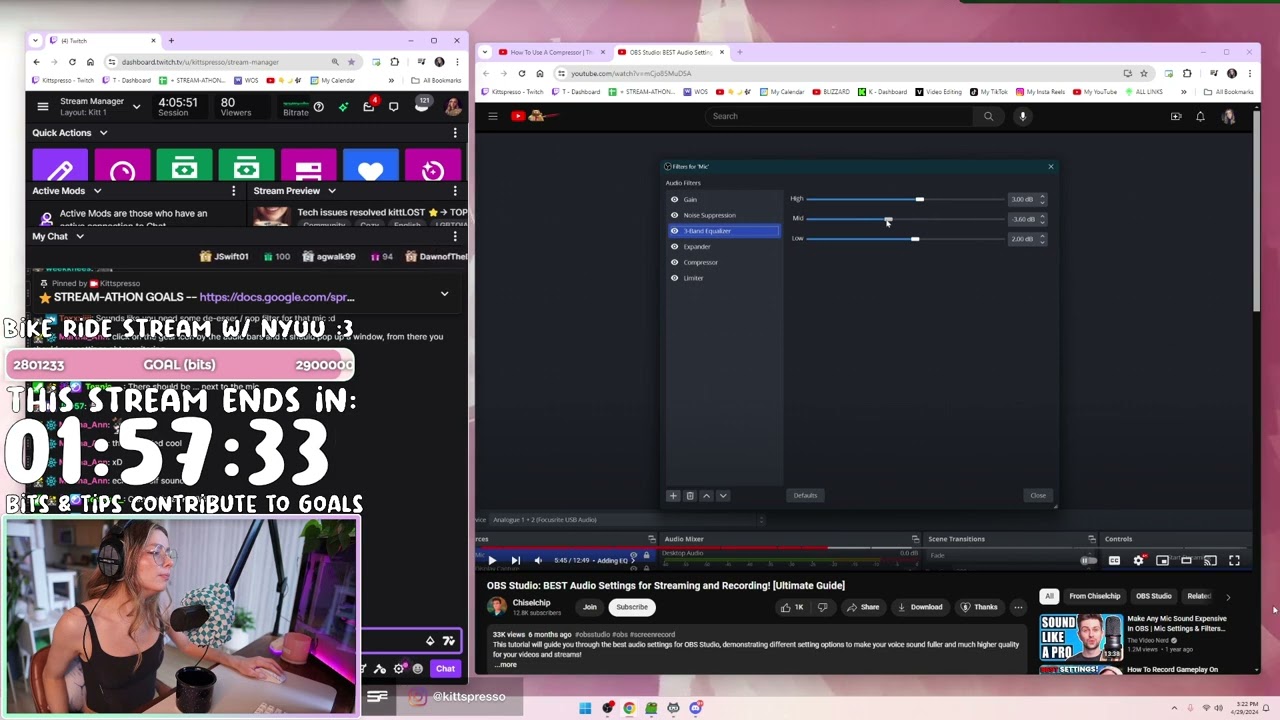Select the 'All' filter chip
Viewport: 1280px width, 720px height.
pyautogui.click(x=1049, y=596)
